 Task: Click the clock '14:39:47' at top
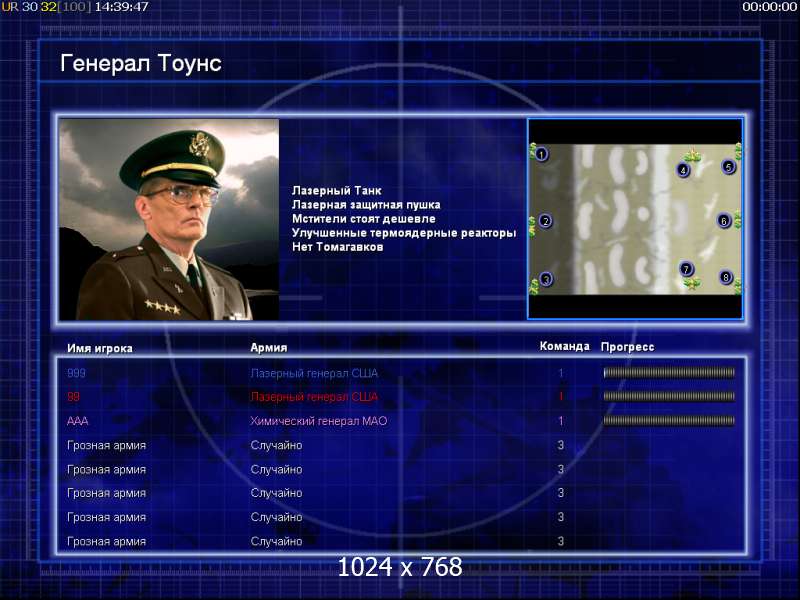pos(121,7)
